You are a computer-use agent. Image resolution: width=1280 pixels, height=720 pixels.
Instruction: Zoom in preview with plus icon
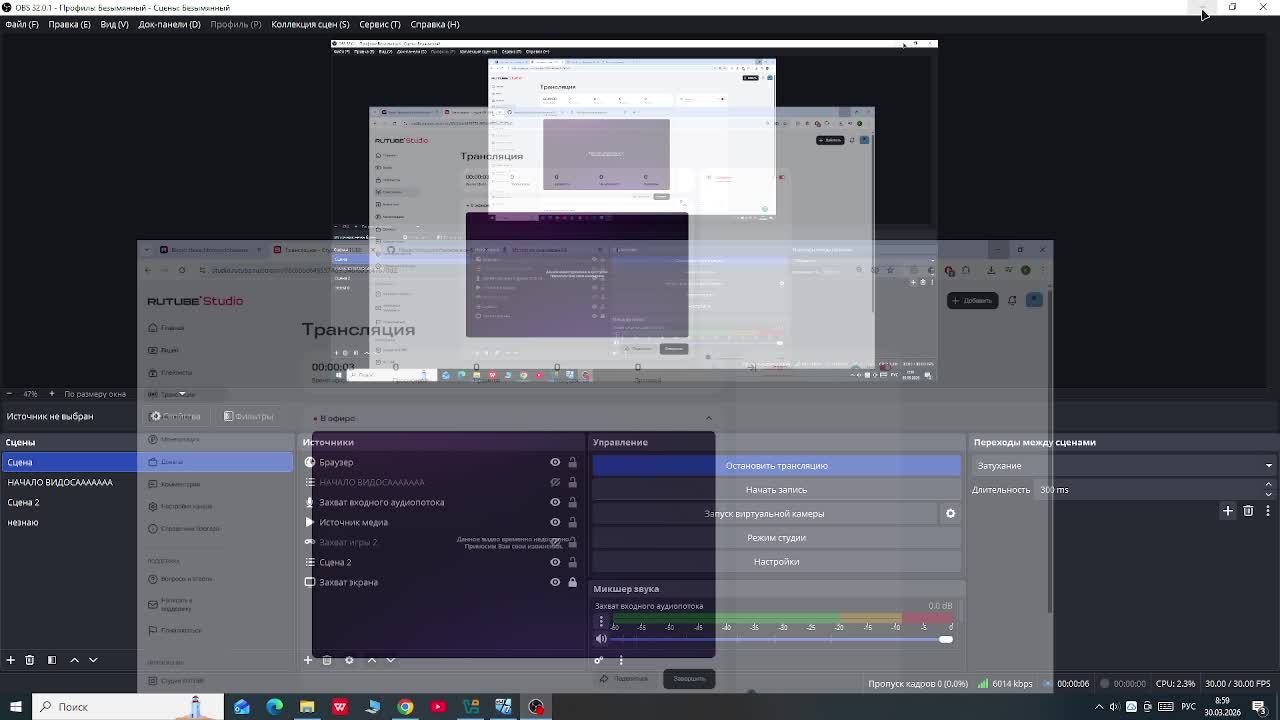[x=52, y=394]
